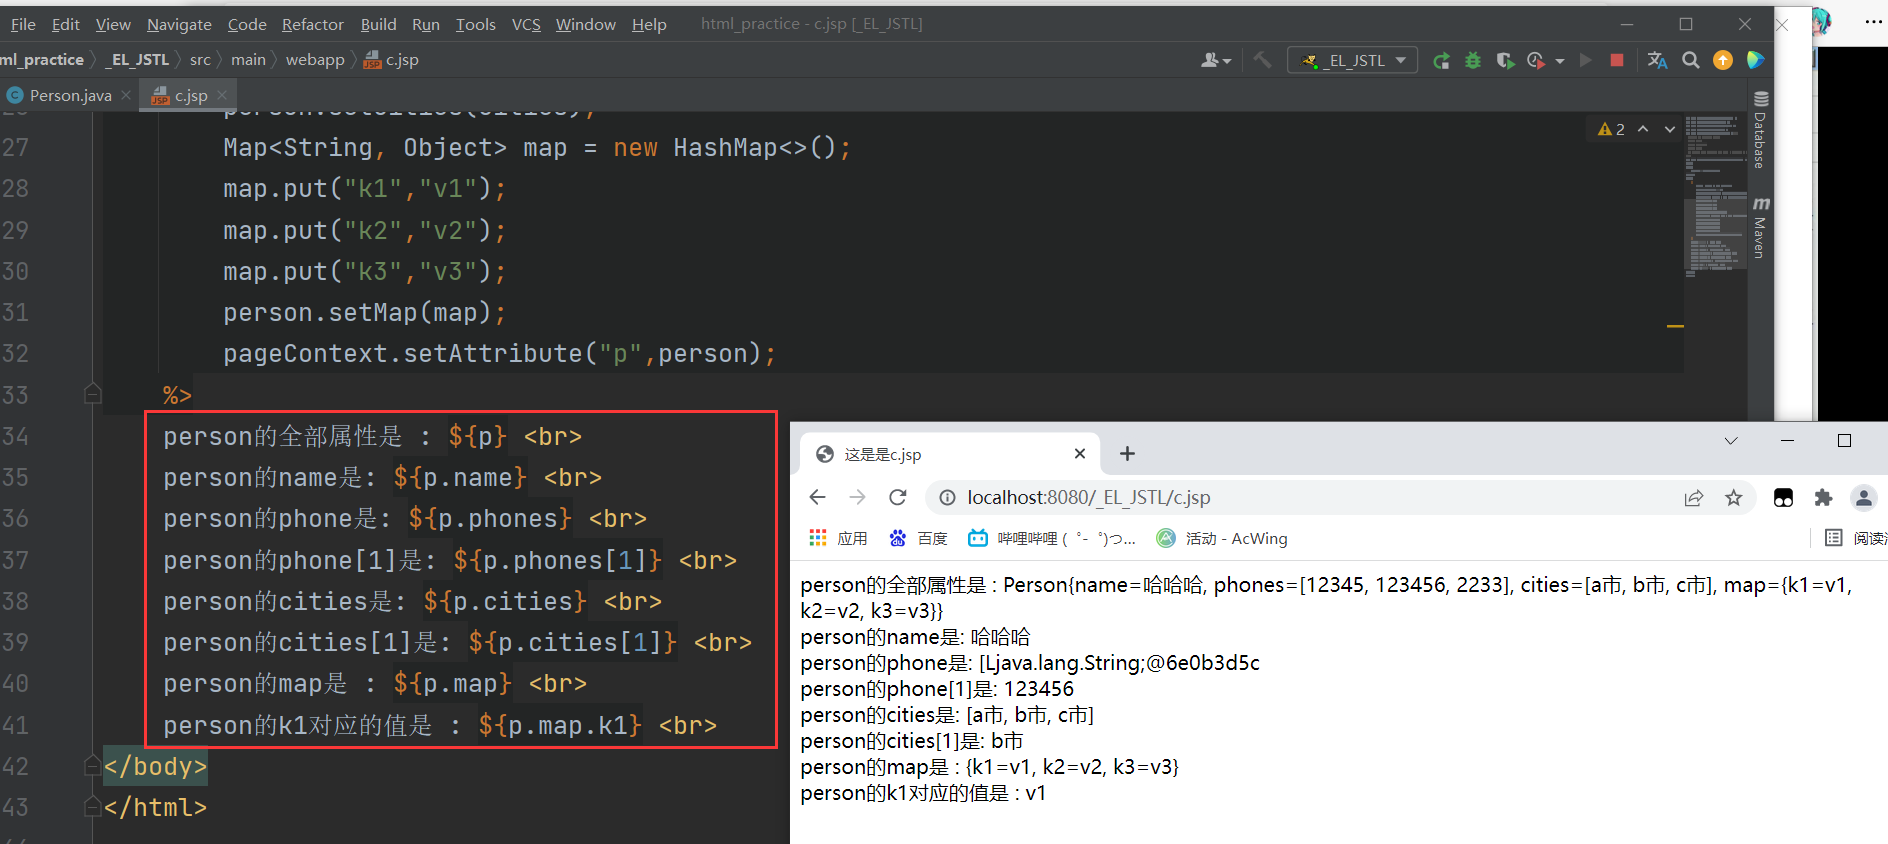Click the orange IDE update arrow icon
Viewport: 1888px width, 844px height.
(1723, 60)
